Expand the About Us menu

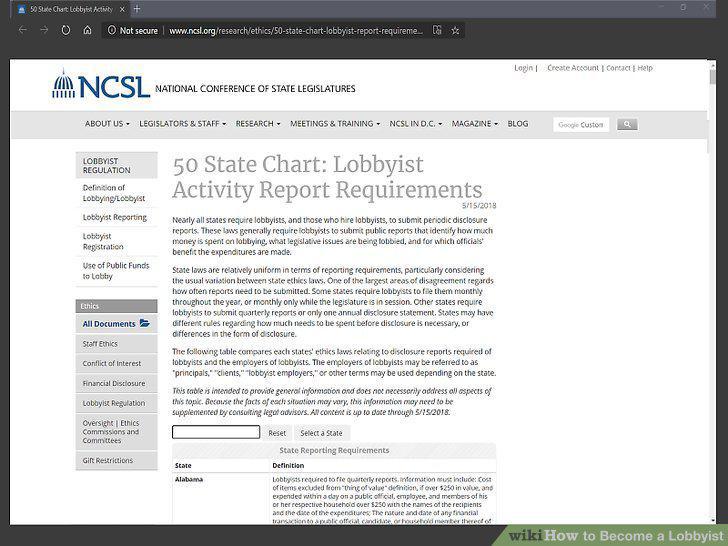coord(107,124)
